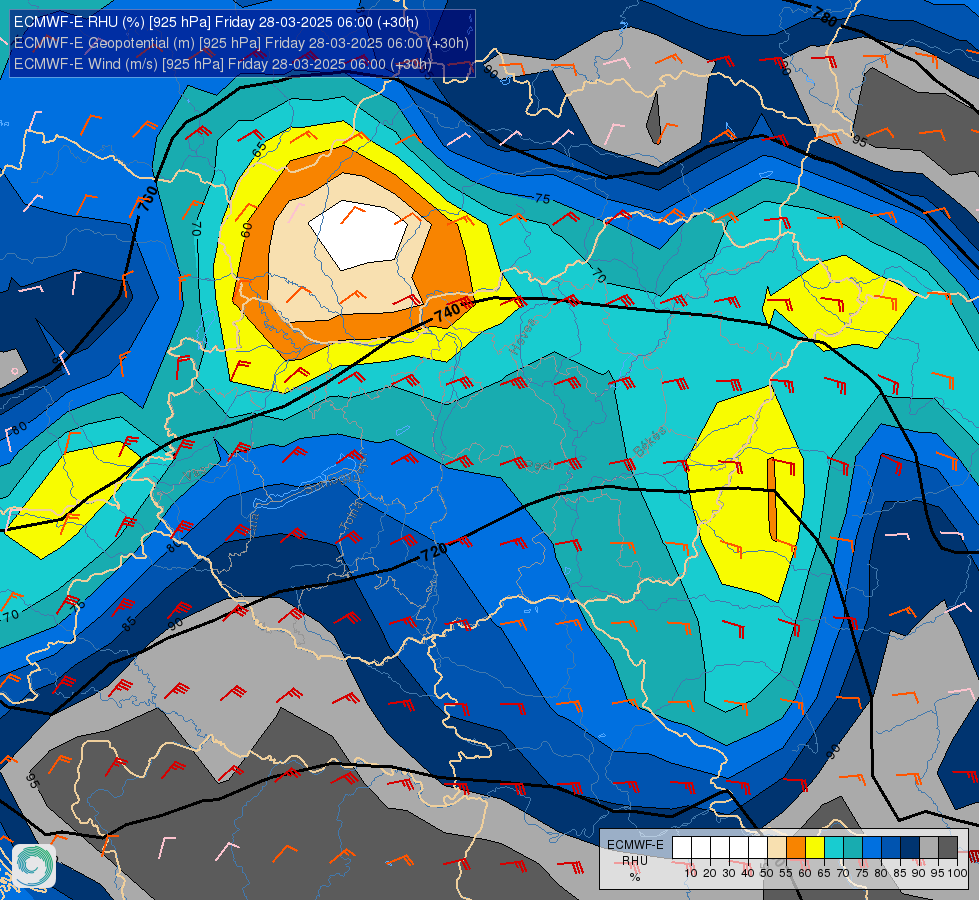This screenshot has width=979, height=900.
Task: Select the 'ECMWF-E RHU (%)' title line
Action: tap(216, 22)
